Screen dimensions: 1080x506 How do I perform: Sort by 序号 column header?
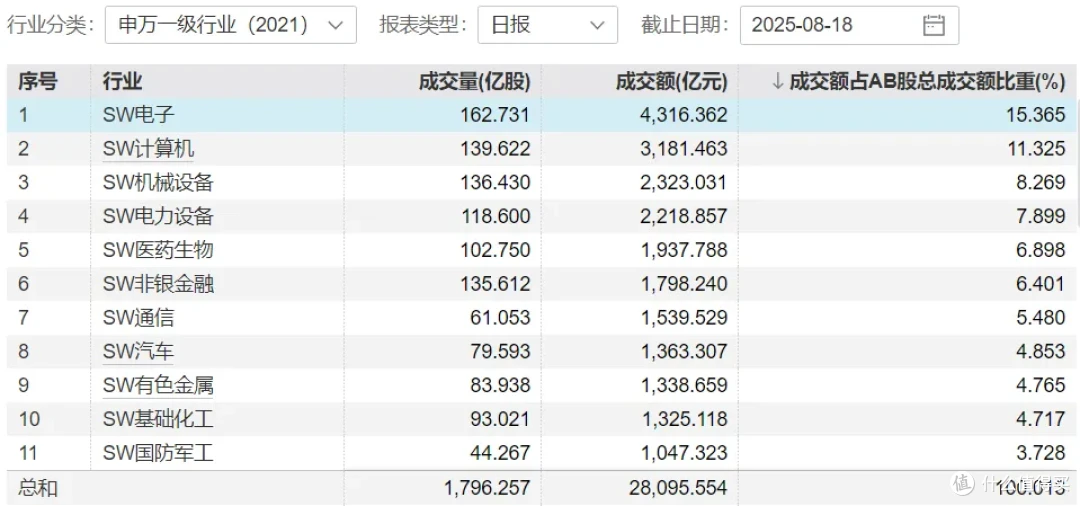coord(38,81)
